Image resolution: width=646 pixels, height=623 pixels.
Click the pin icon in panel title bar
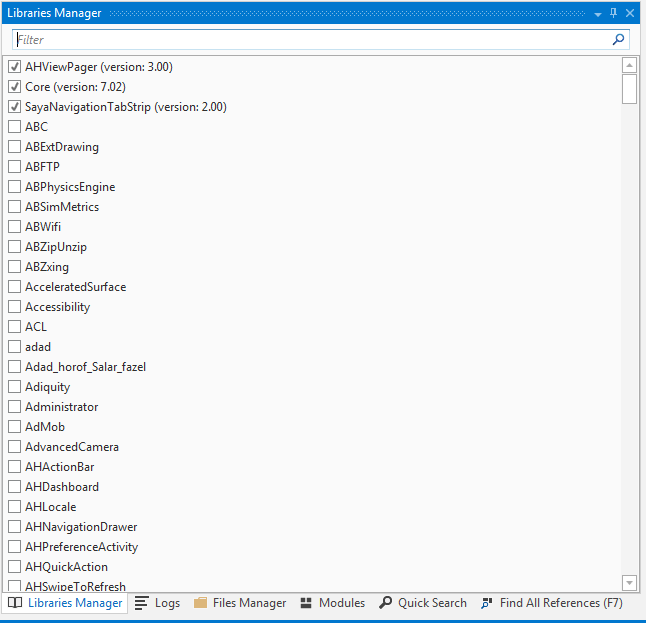point(613,13)
